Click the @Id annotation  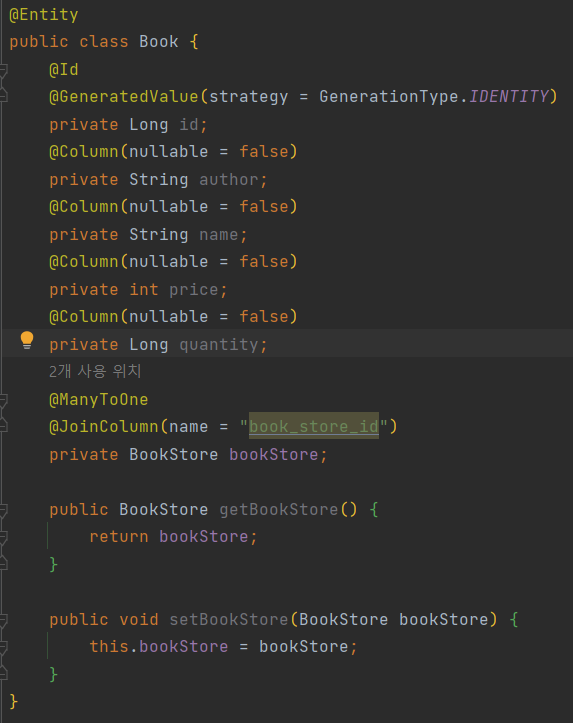point(64,70)
